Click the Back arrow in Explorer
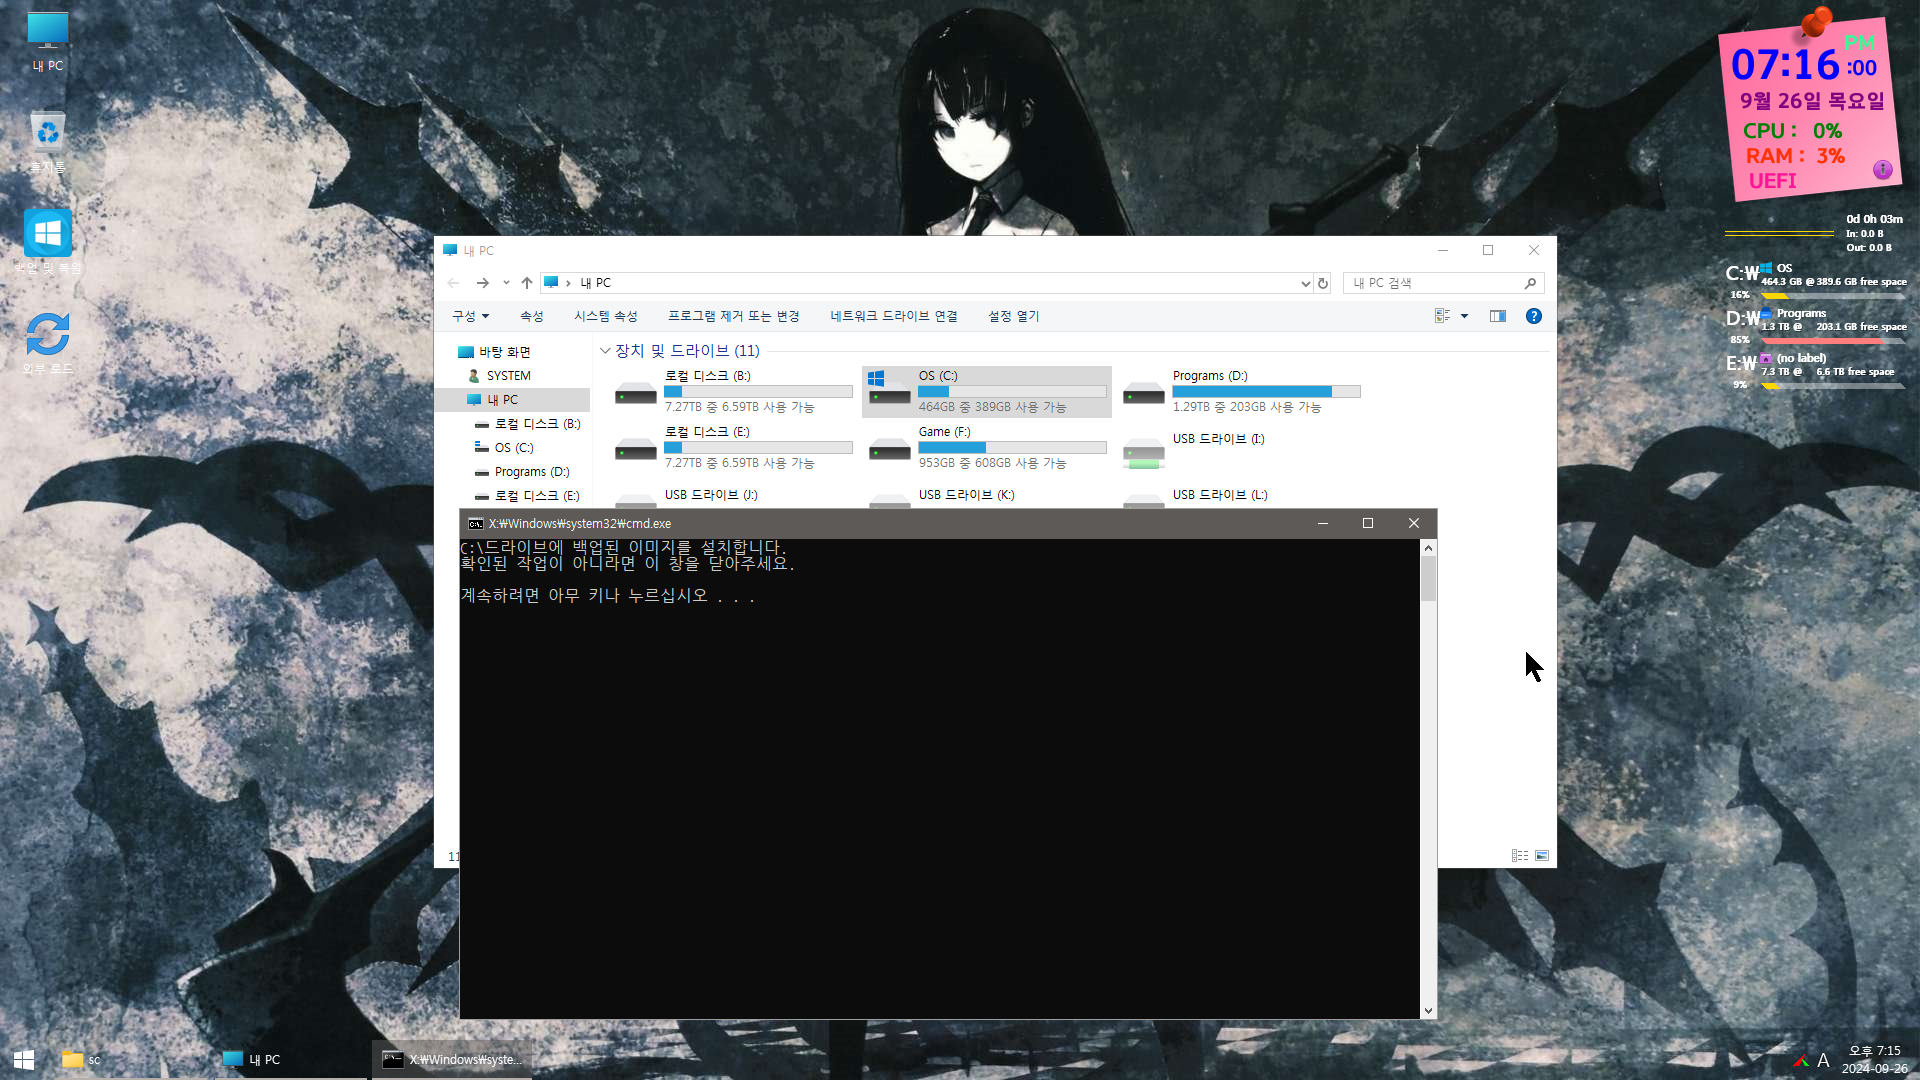1920x1080 pixels. tap(453, 283)
